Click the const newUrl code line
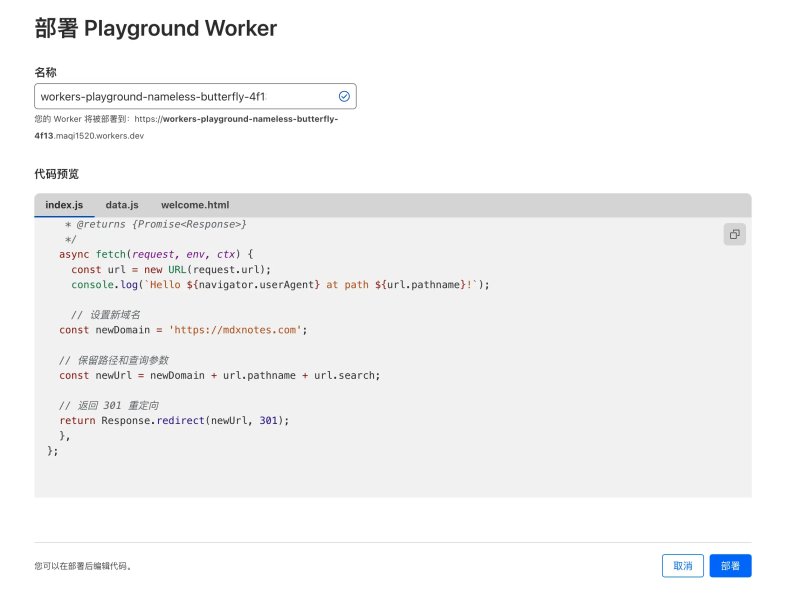The height and width of the screenshot is (612, 800). 219,375
